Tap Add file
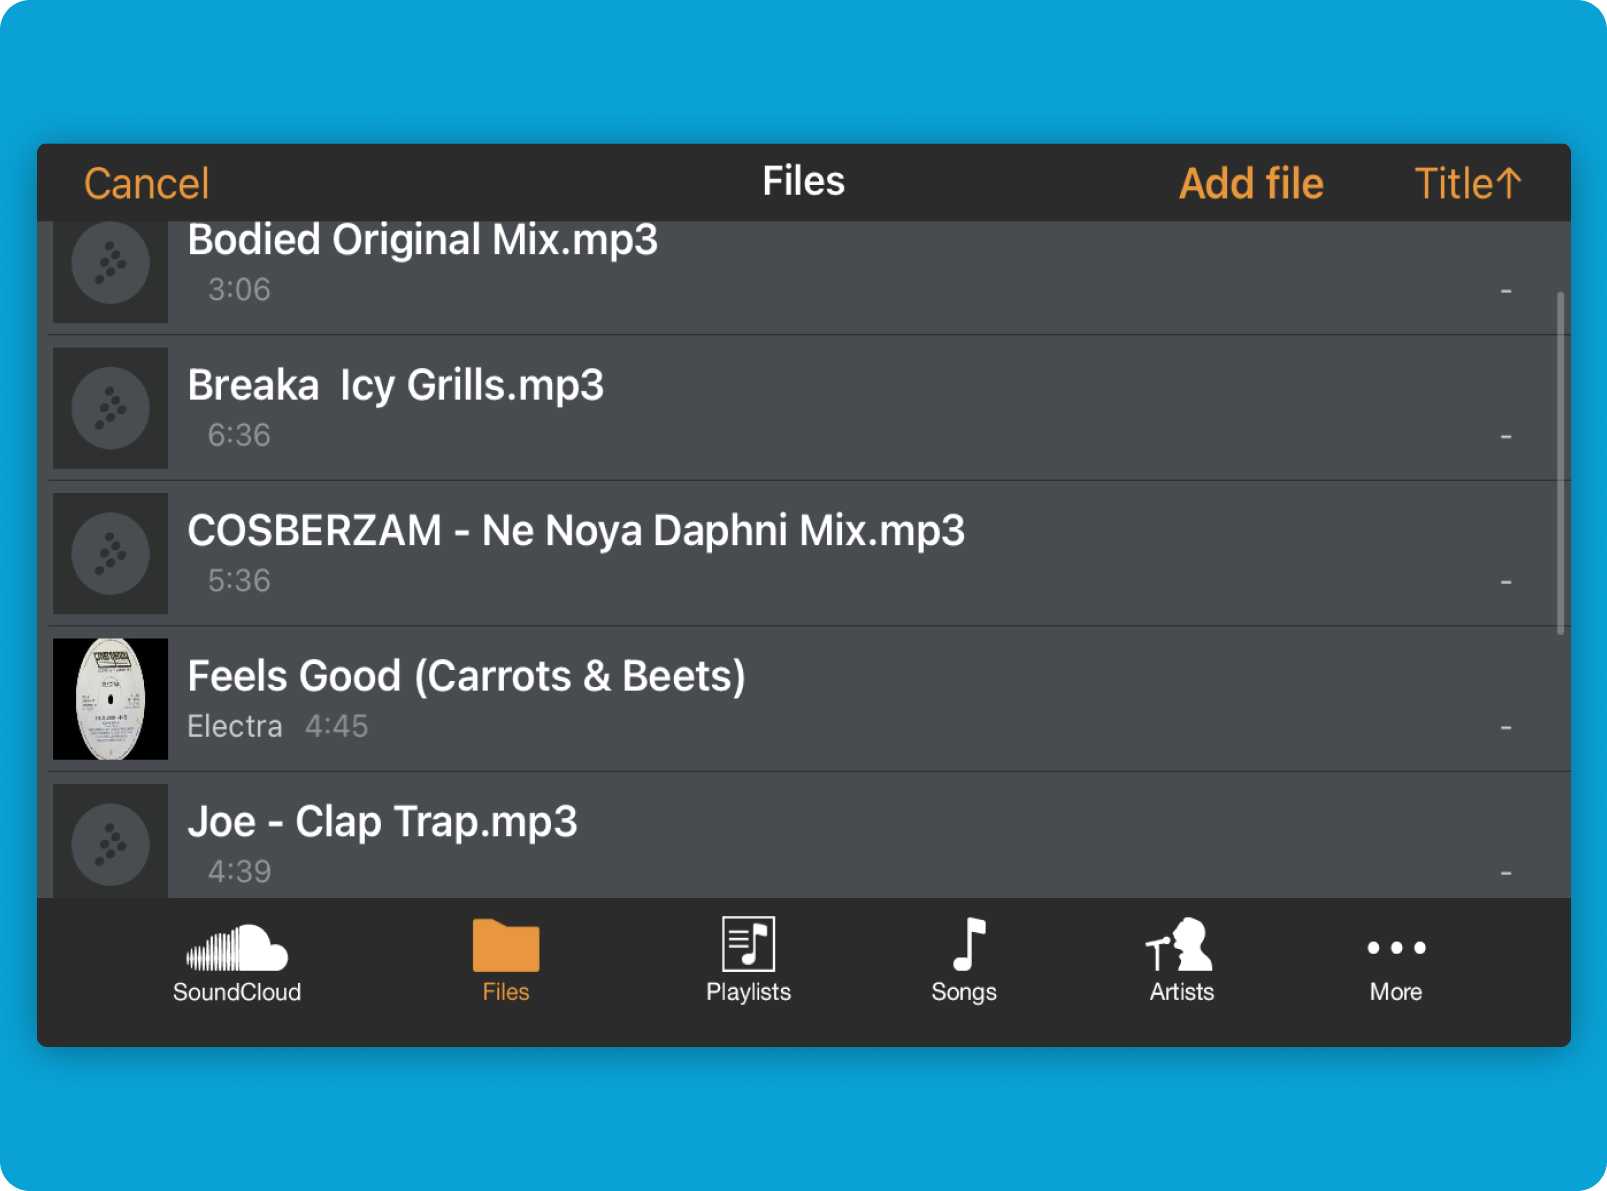 [1251, 182]
